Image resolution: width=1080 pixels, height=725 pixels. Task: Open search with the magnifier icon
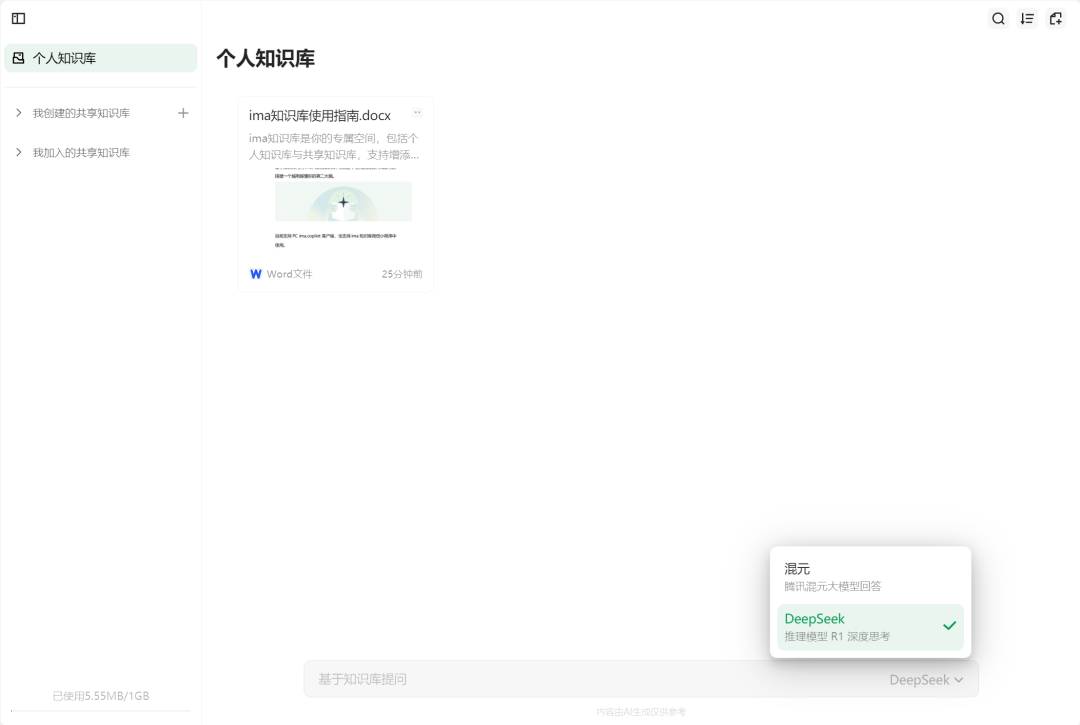click(x=998, y=19)
